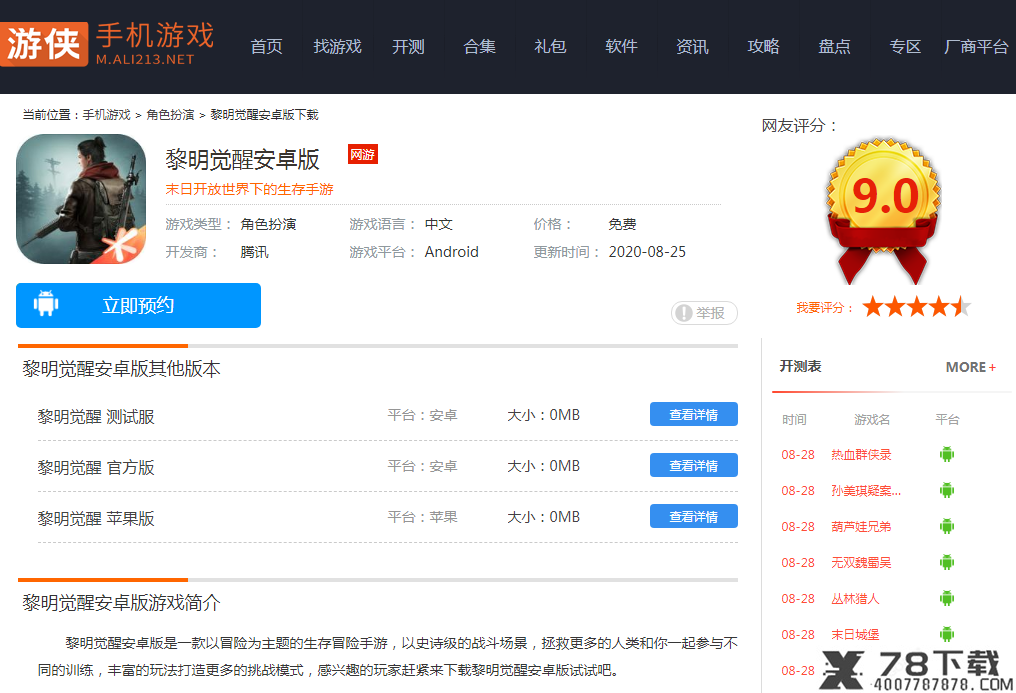
Task: Open the 丛林猎人 game link
Action: 855,598
